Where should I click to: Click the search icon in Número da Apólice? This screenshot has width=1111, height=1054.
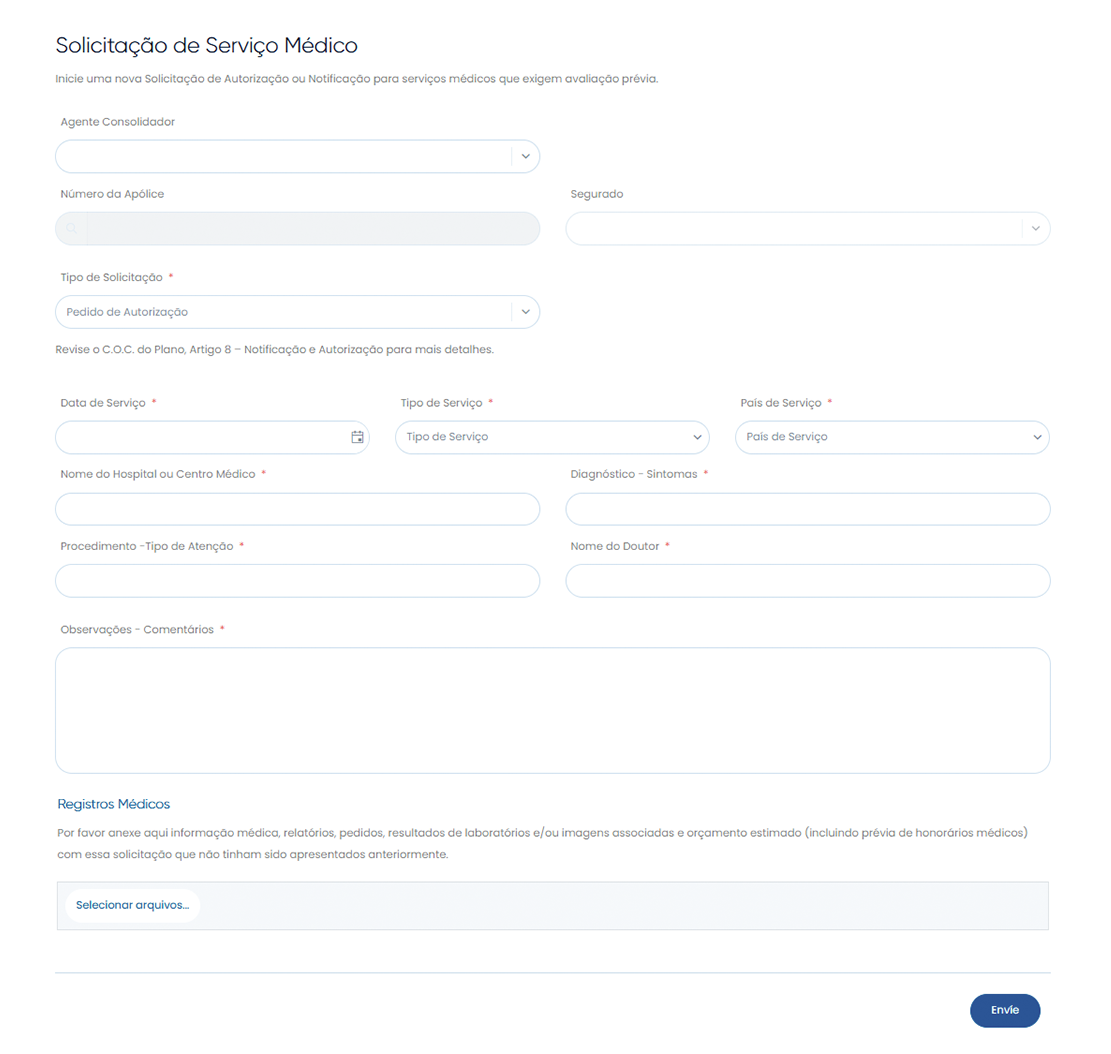[72, 229]
